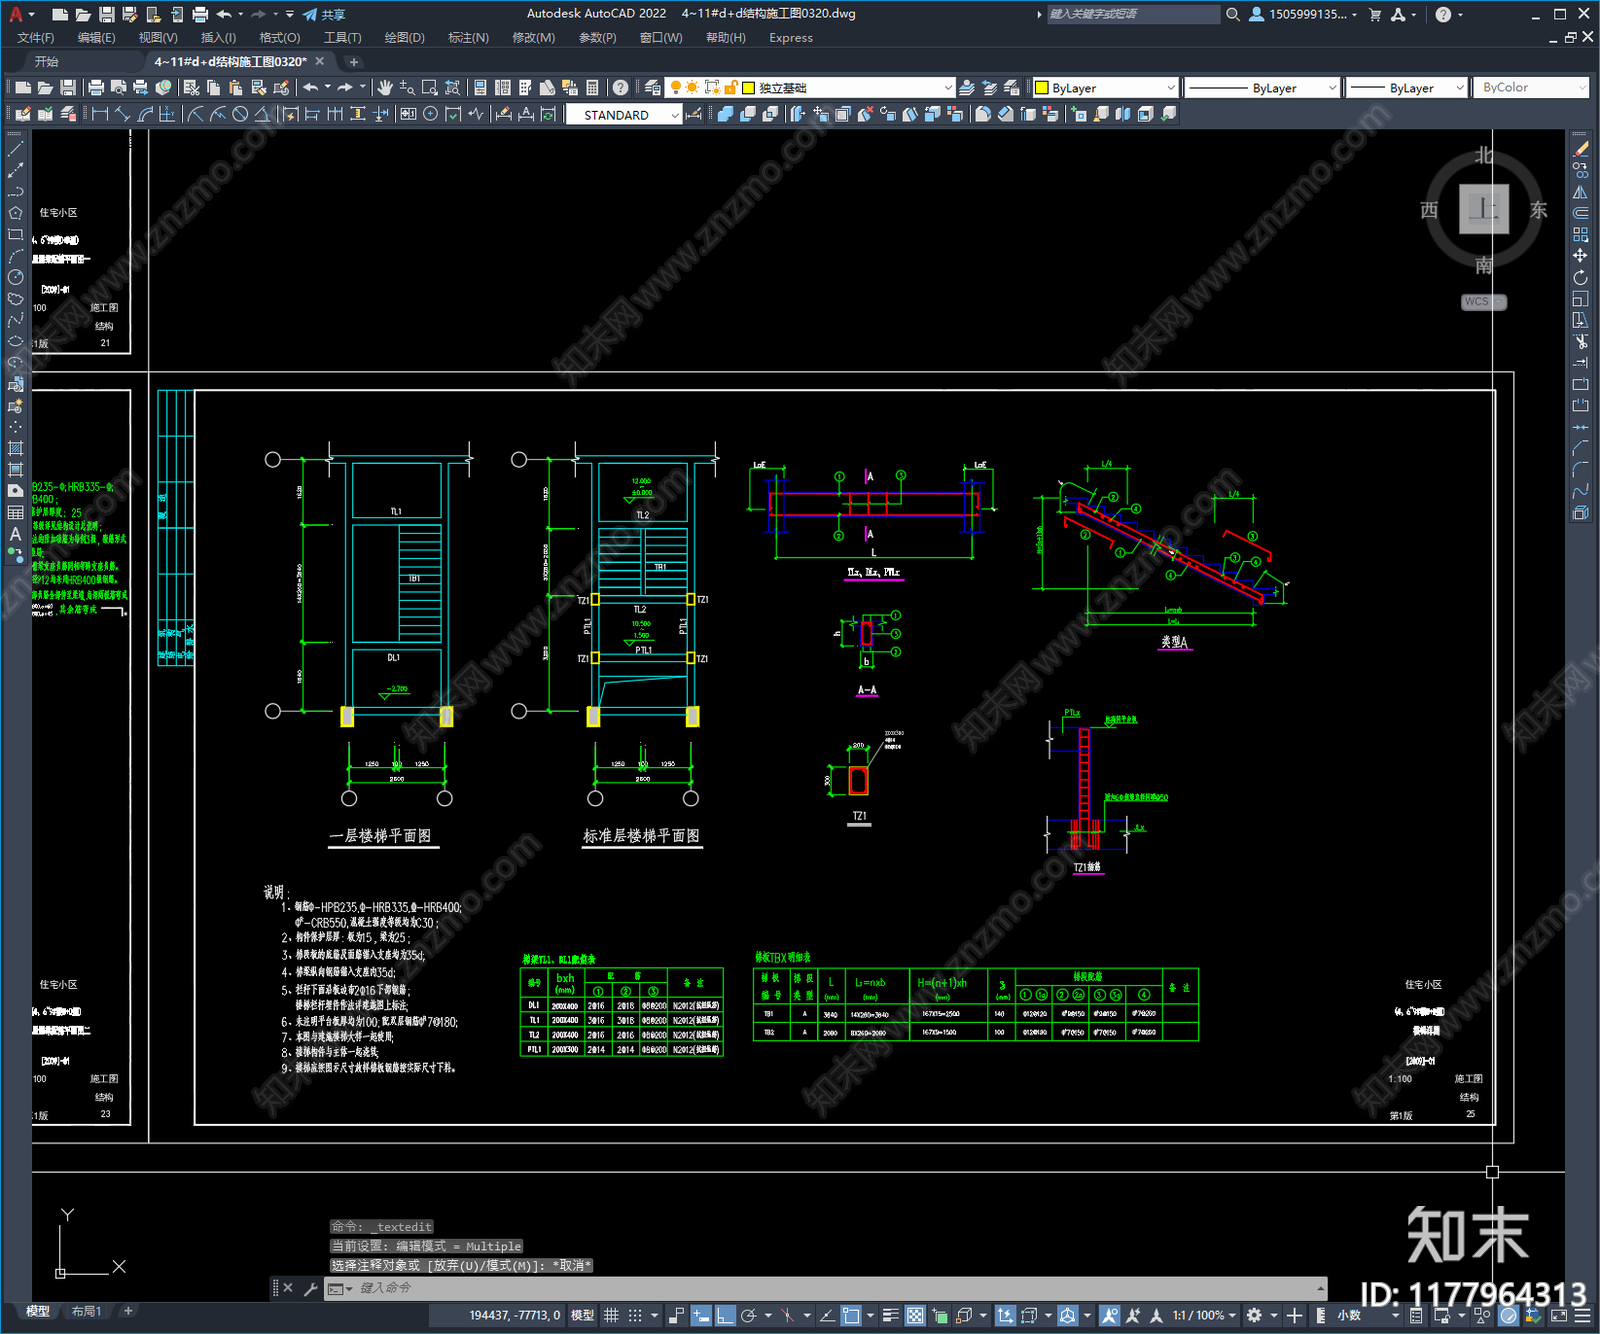The width and height of the screenshot is (1600, 1334).
Task: Toggle snap mode in status bar
Action: [x=635, y=1315]
